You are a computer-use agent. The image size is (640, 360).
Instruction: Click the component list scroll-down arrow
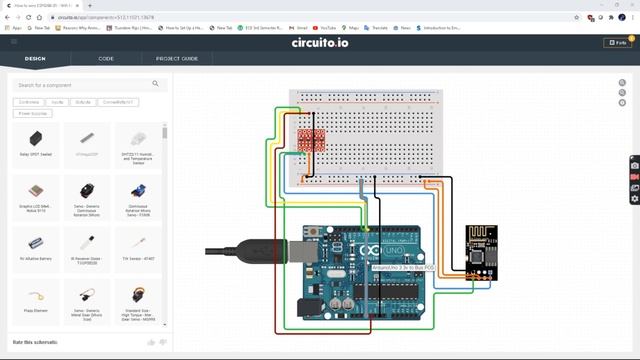pyautogui.click(x=165, y=325)
